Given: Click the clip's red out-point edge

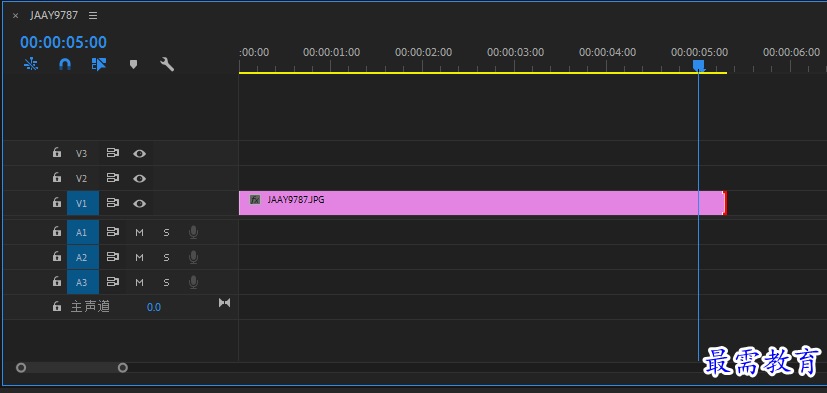Looking at the screenshot, I should [725, 203].
